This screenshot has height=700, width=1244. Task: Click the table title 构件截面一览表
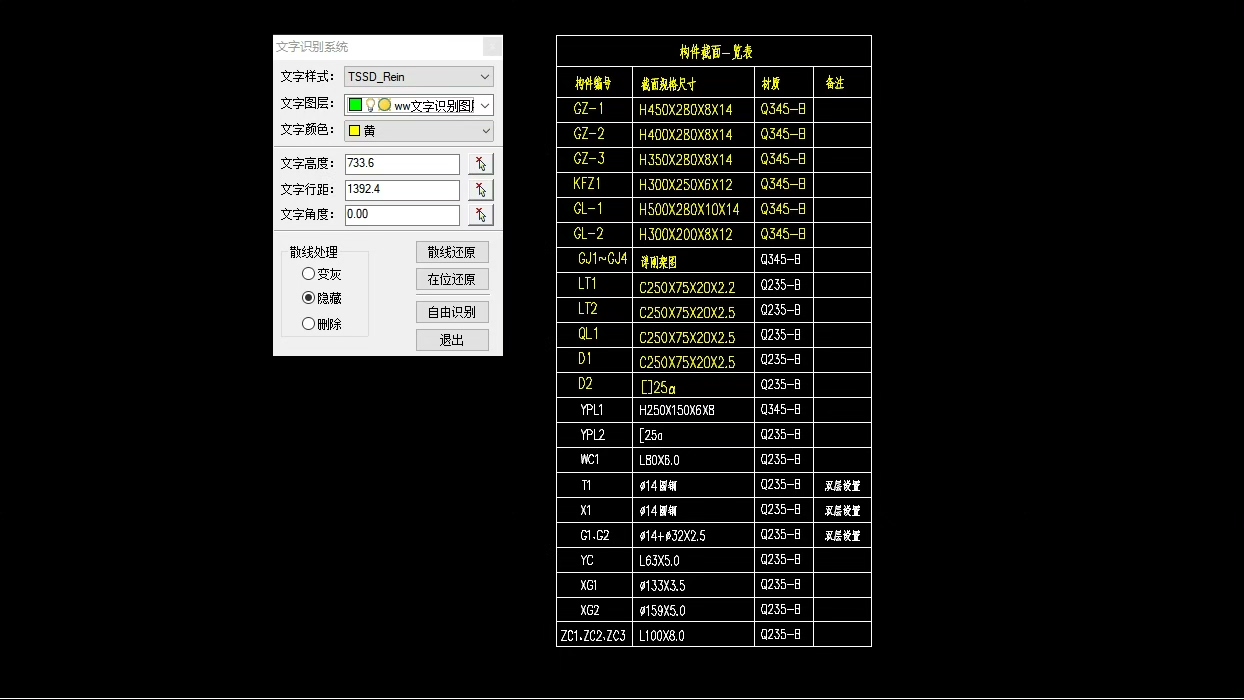click(x=717, y=53)
